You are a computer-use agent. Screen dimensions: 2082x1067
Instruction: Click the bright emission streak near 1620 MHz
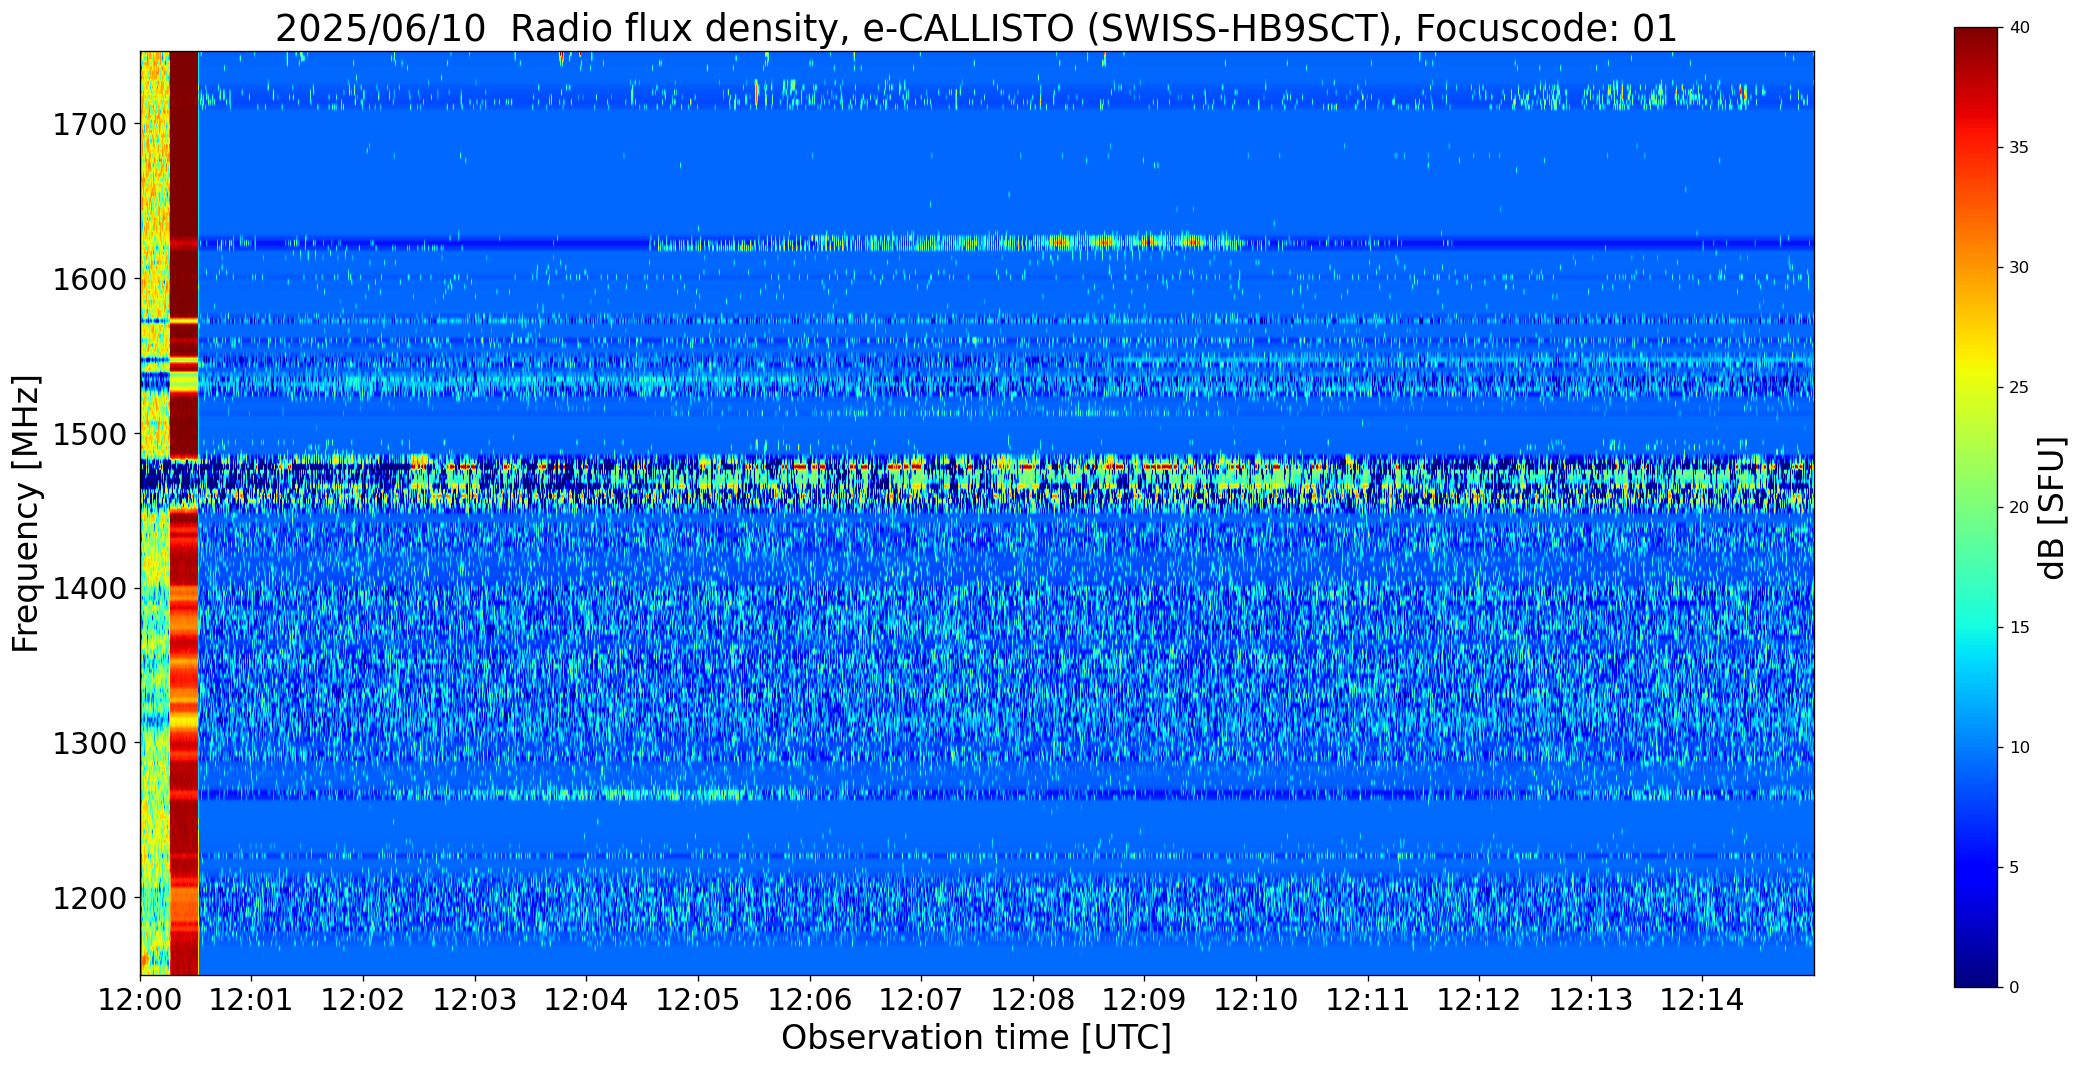[x=945, y=242]
